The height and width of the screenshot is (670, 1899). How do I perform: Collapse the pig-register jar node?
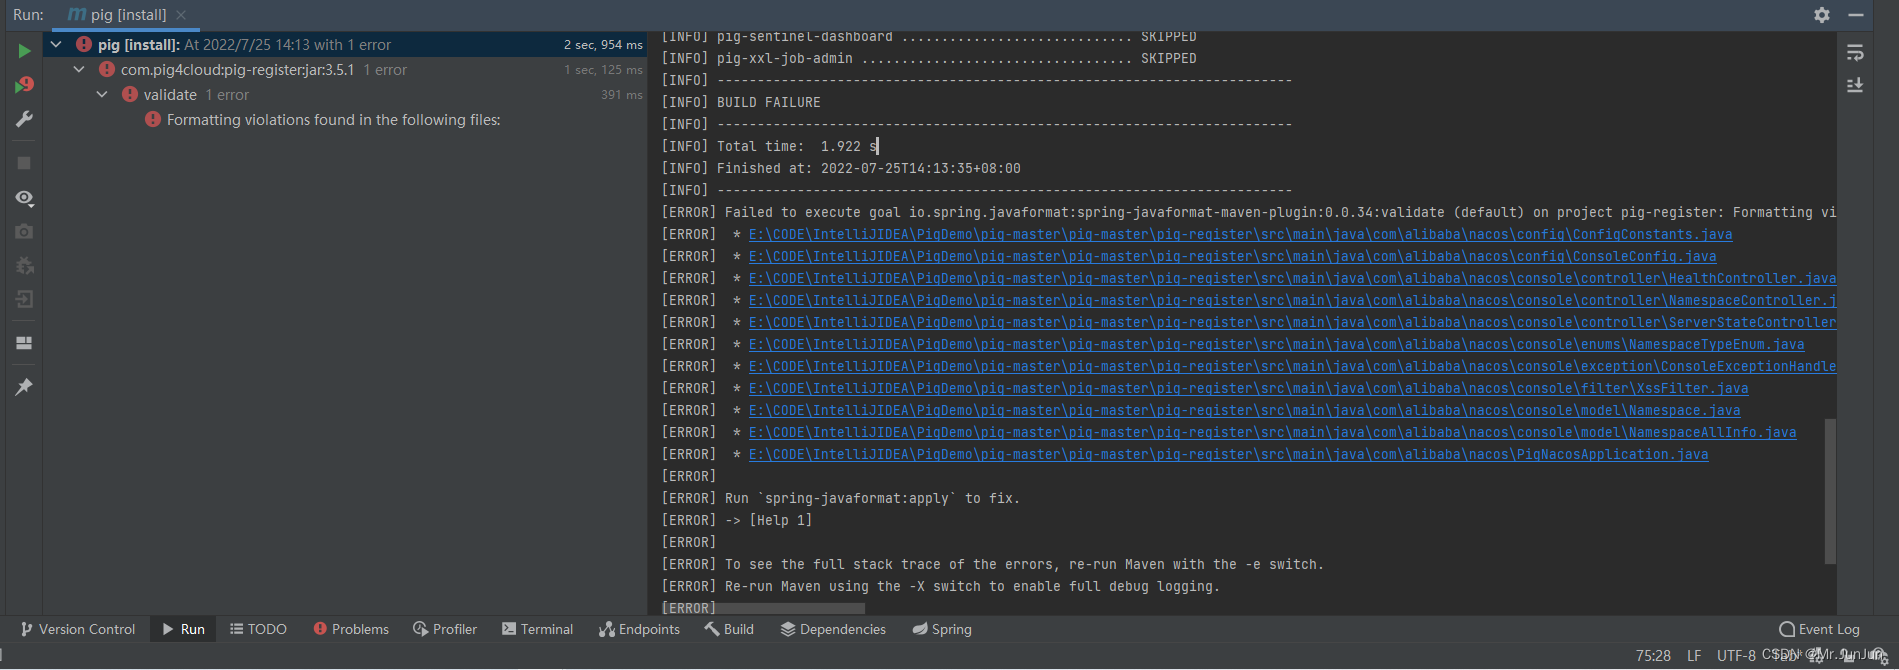(x=79, y=70)
